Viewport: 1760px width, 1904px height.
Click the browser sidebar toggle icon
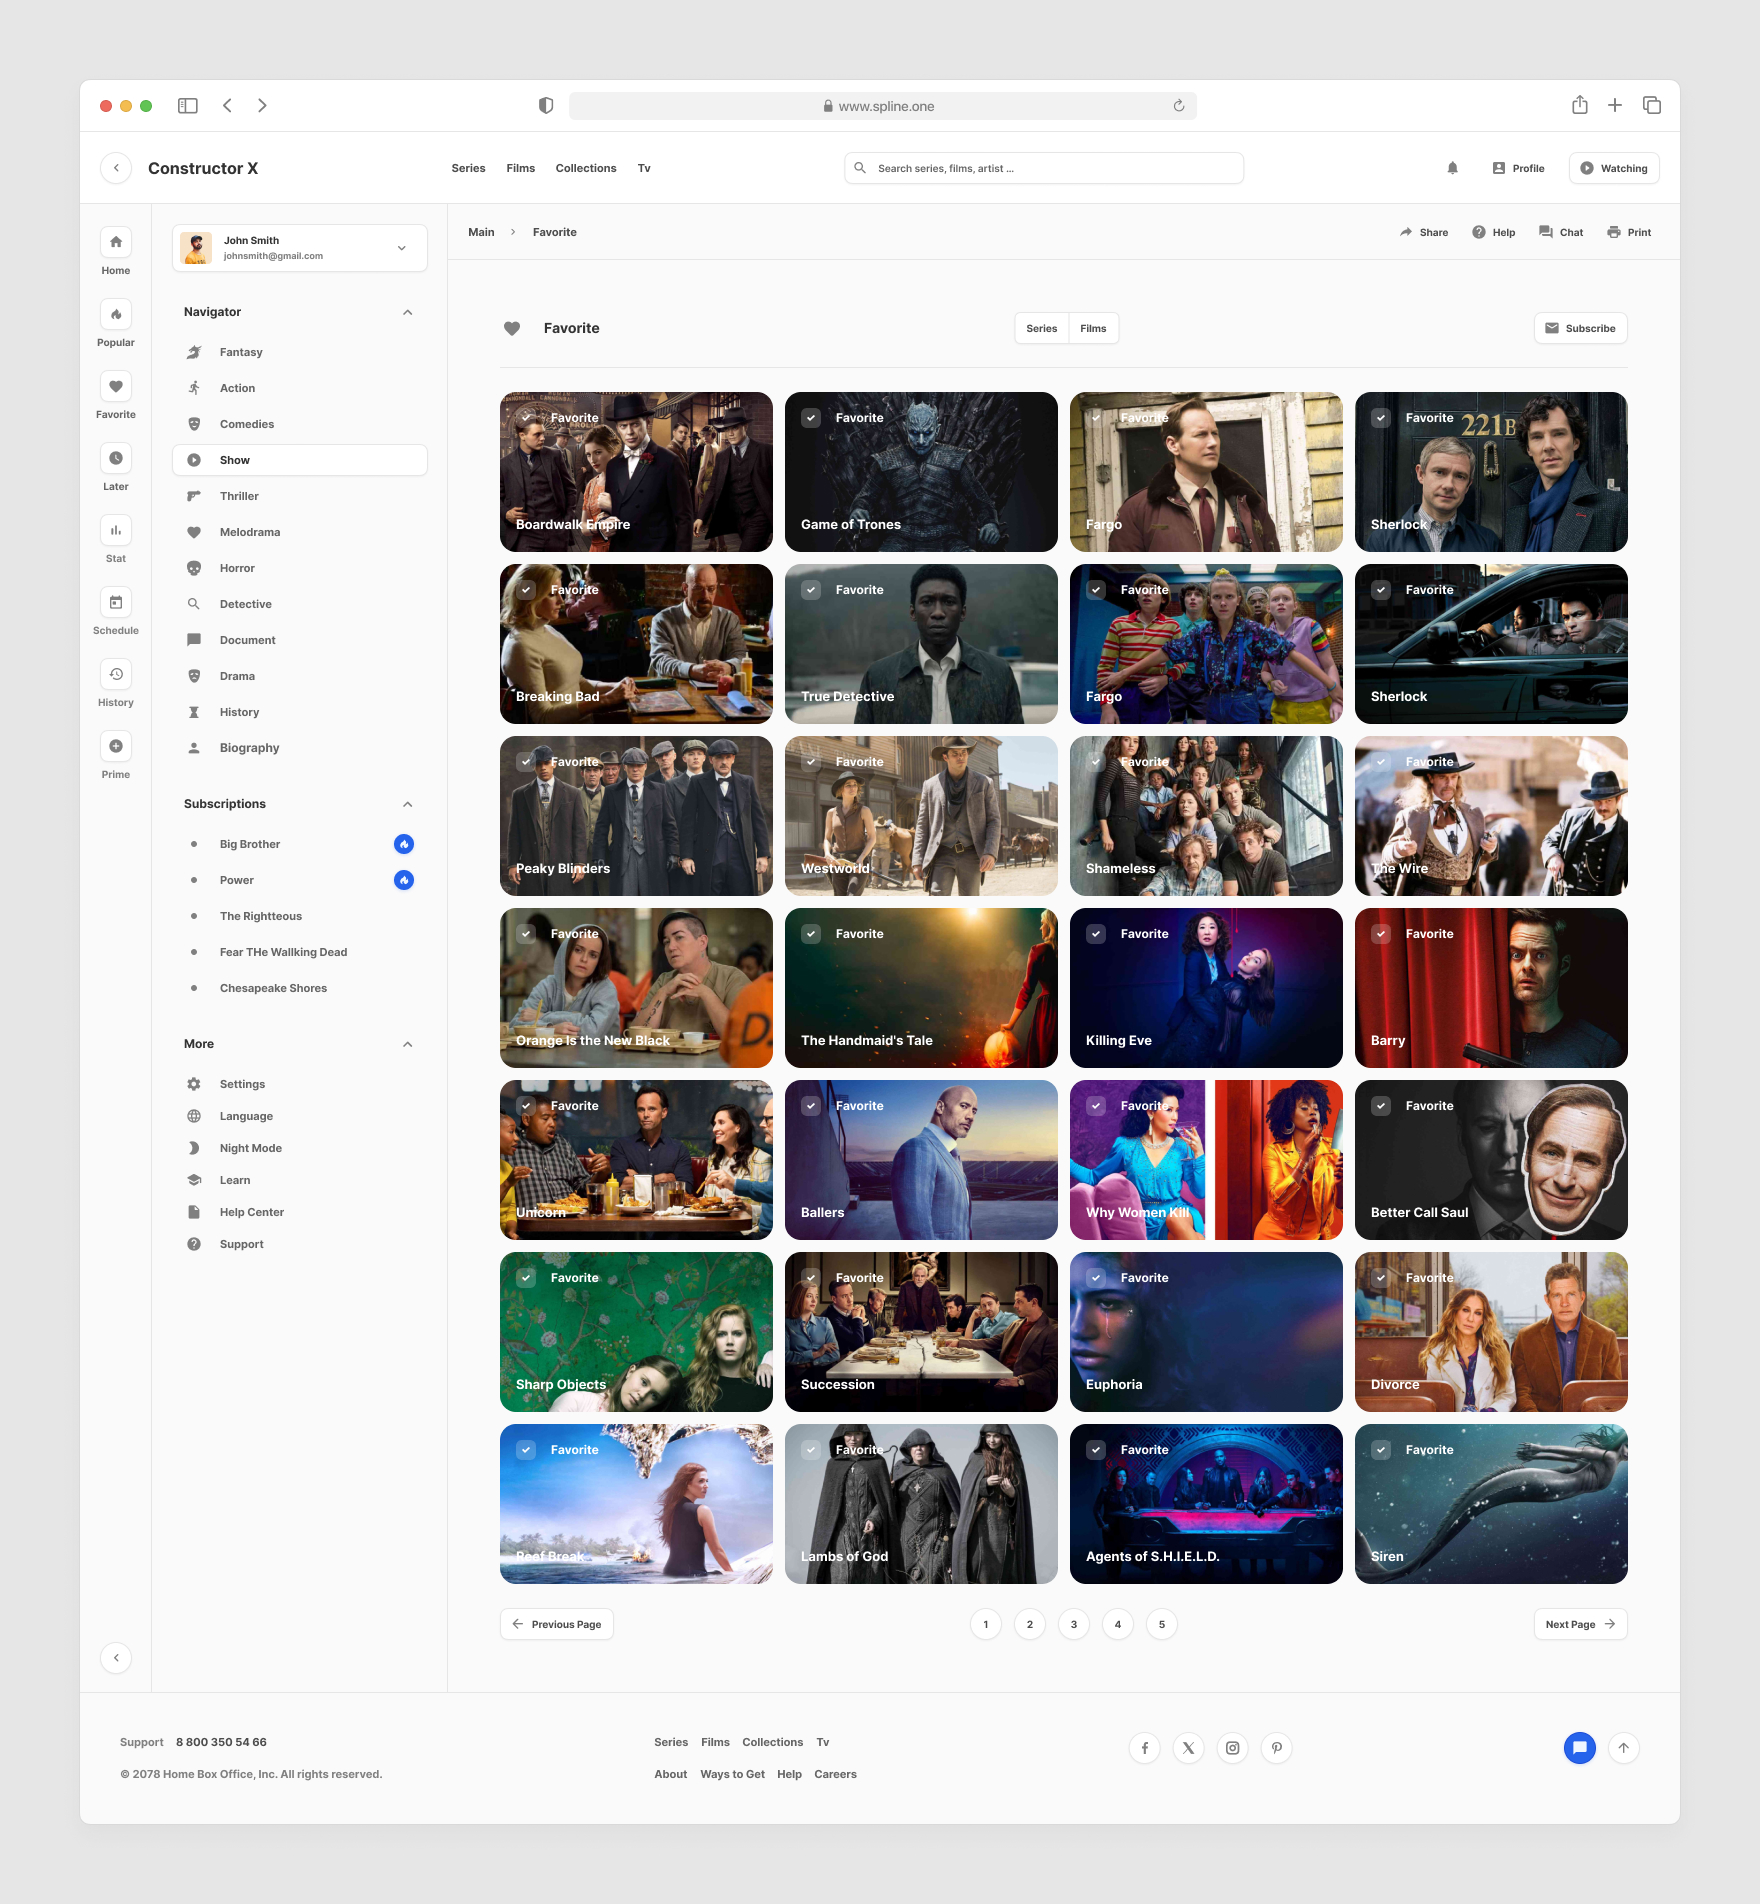[188, 106]
